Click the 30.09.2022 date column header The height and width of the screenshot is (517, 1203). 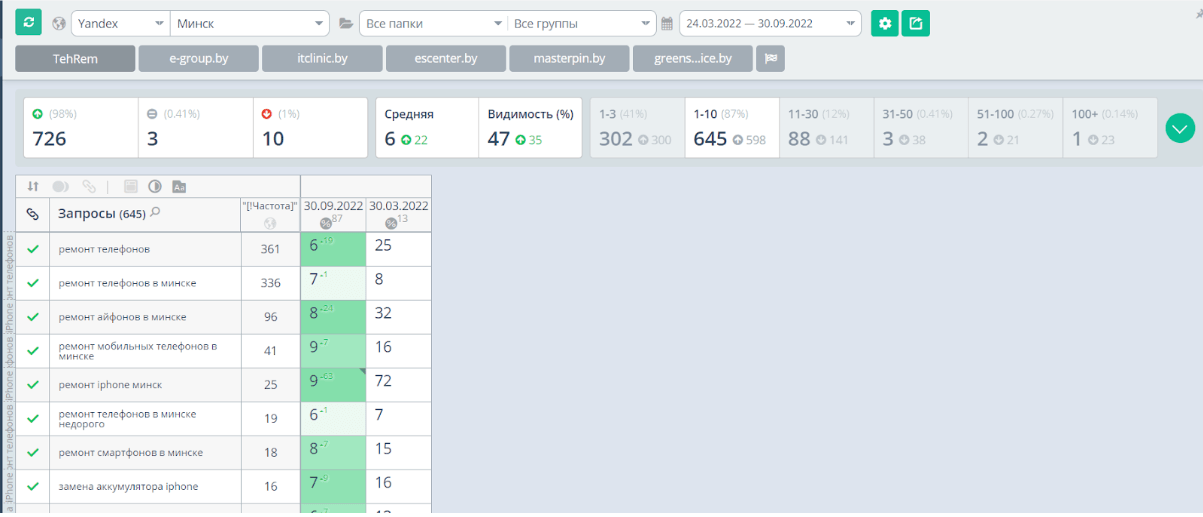[x=333, y=214]
